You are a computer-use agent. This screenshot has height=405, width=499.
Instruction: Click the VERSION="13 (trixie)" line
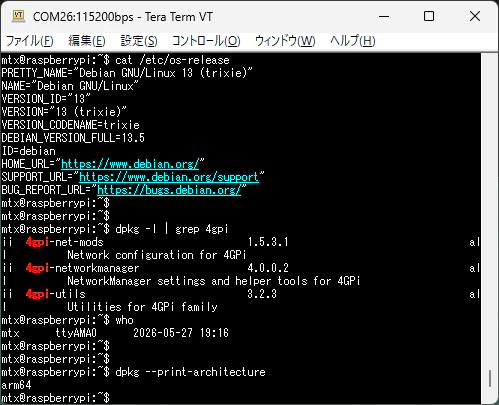tap(64, 112)
